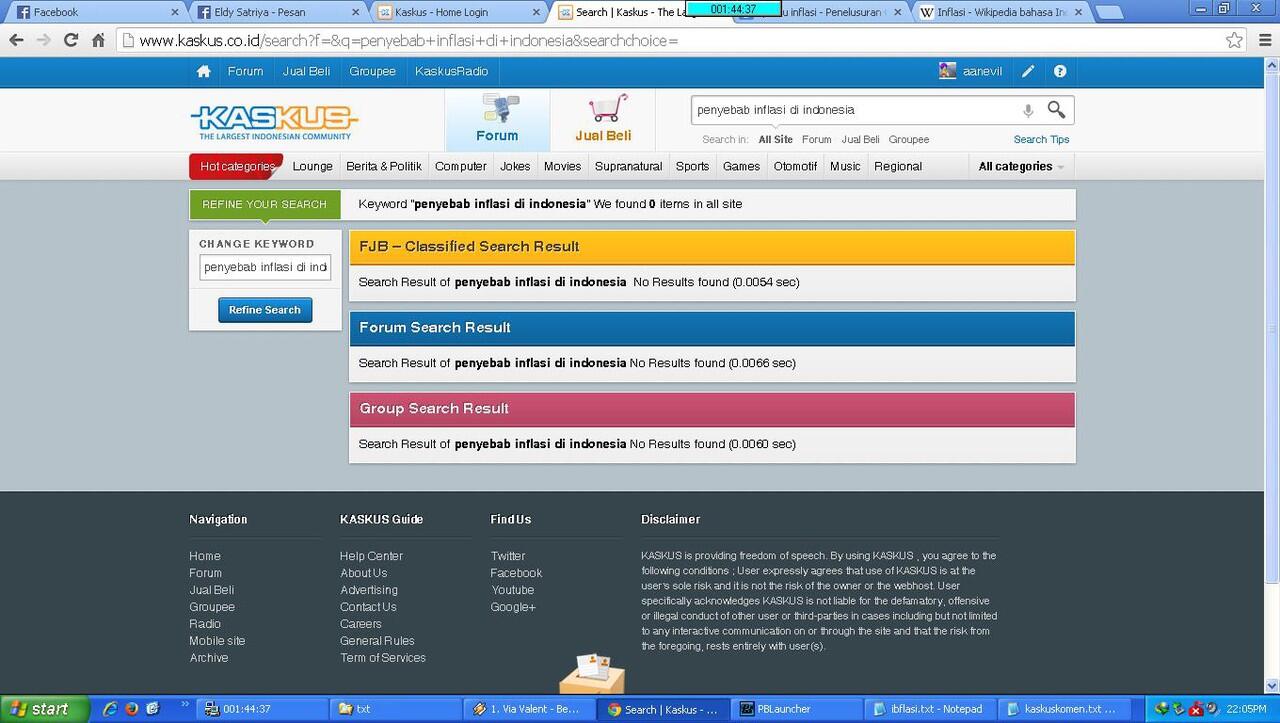Open the help question mark icon
The height and width of the screenshot is (723, 1280).
point(1060,71)
